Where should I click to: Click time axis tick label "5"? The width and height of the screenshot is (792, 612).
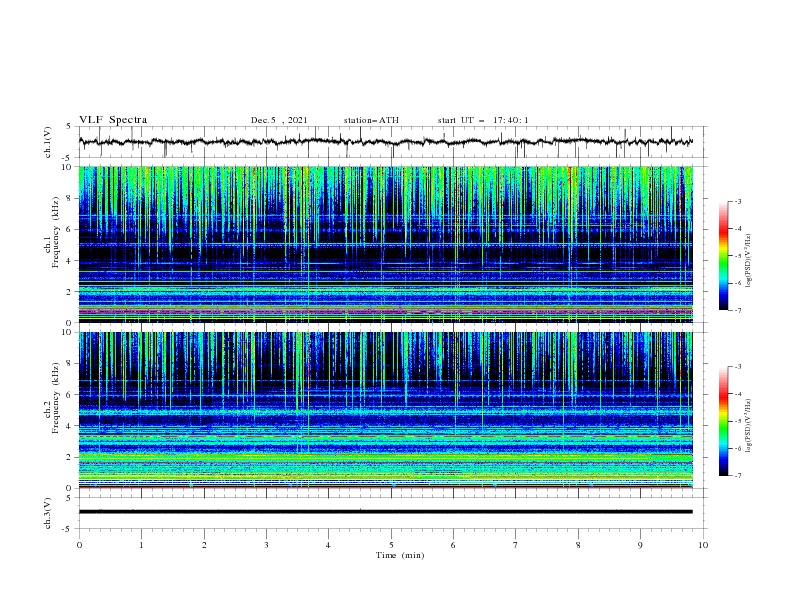pyautogui.click(x=391, y=545)
